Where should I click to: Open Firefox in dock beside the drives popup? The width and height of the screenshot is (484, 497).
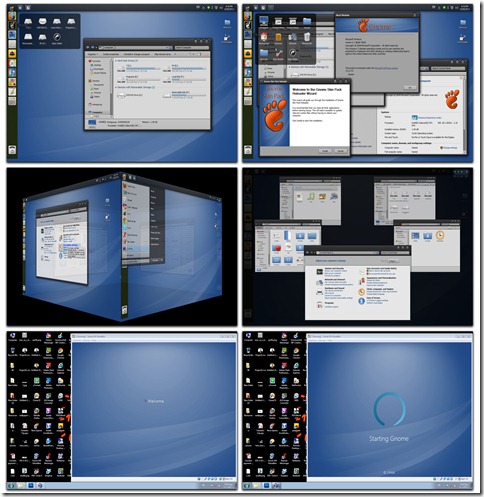(x=12, y=16)
